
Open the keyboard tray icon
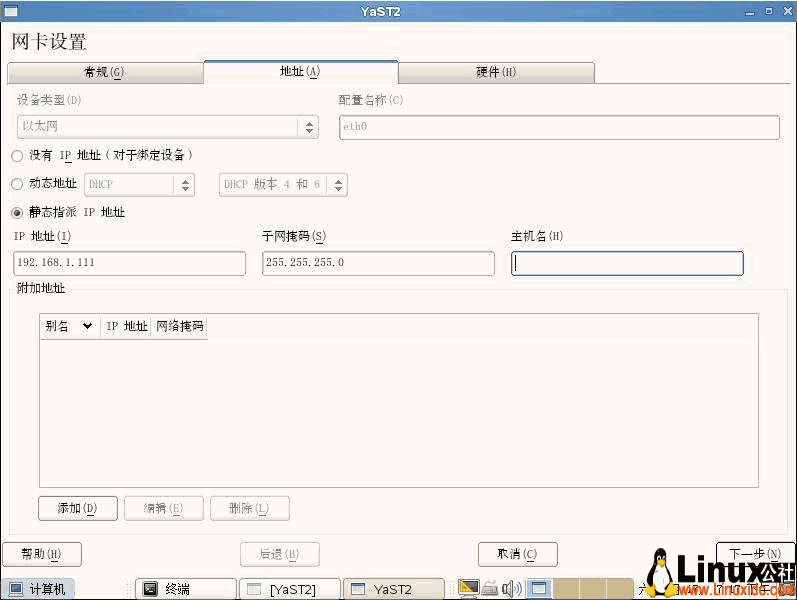(490, 588)
